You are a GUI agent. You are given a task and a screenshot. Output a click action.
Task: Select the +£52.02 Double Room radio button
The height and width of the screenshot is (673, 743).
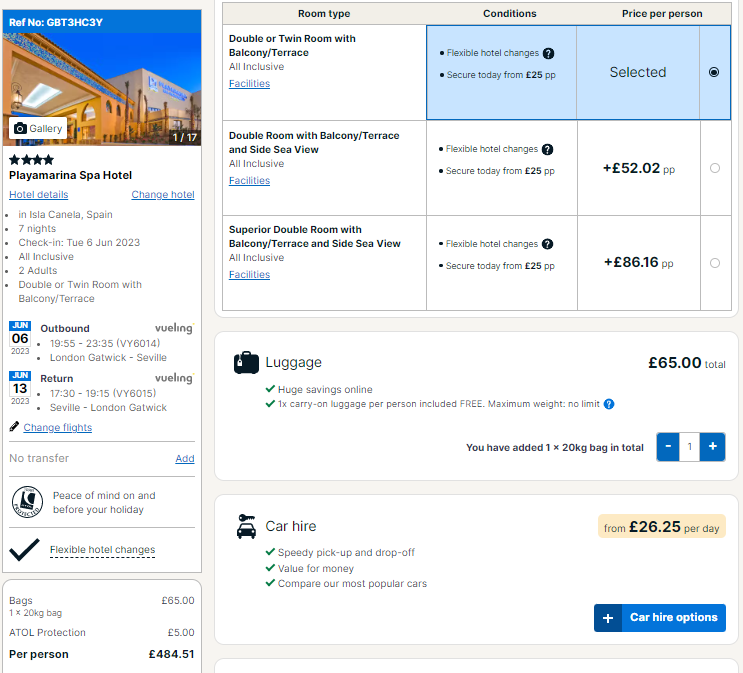[715, 168]
